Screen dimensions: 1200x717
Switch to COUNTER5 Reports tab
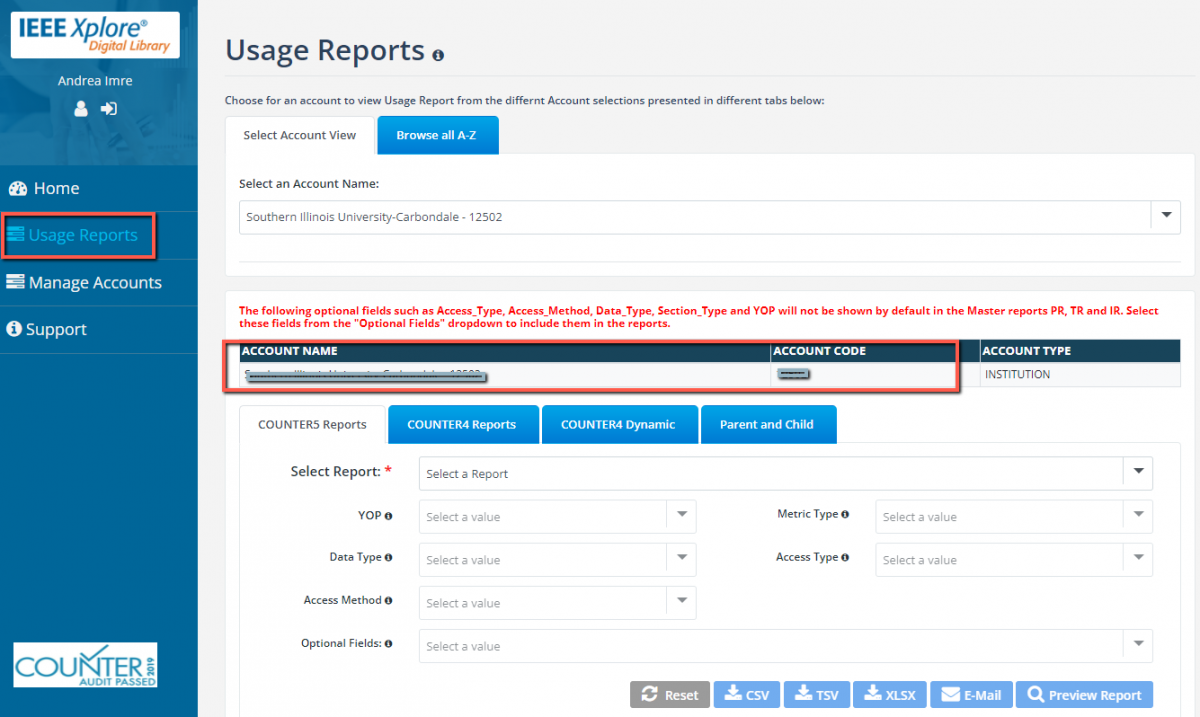click(312, 424)
